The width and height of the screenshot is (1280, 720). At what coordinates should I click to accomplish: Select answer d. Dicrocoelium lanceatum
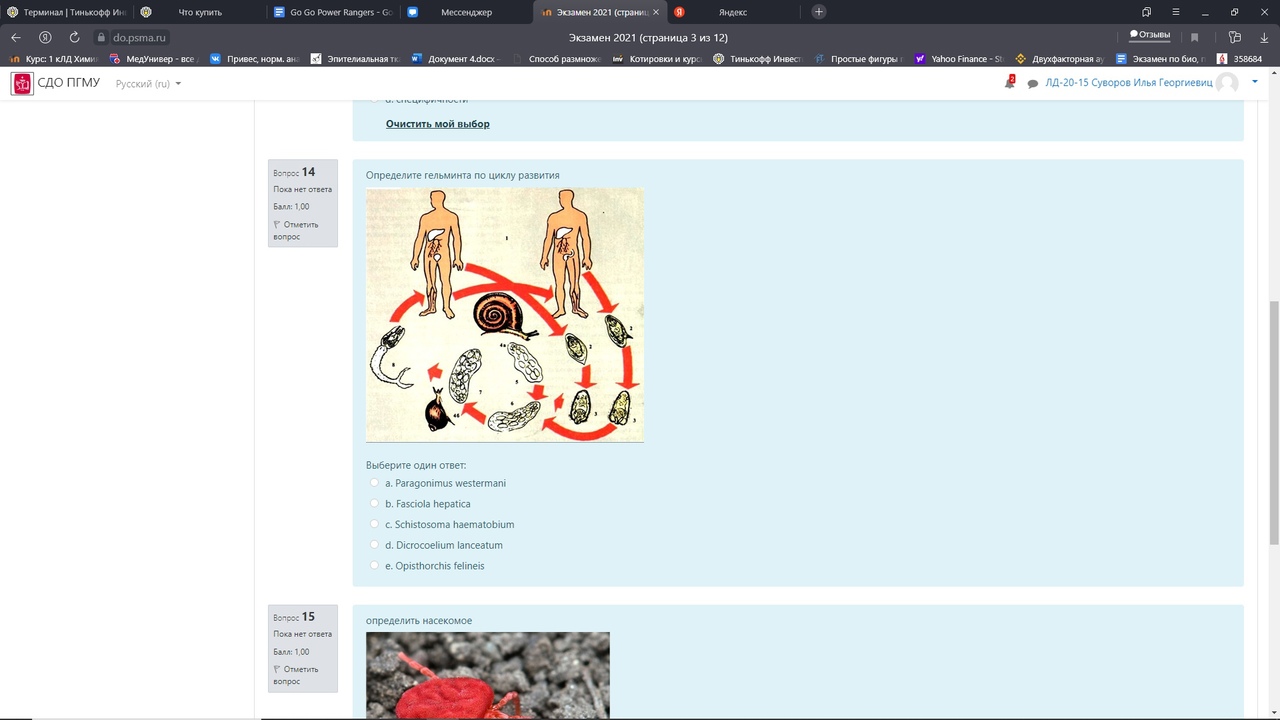click(x=375, y=545)
